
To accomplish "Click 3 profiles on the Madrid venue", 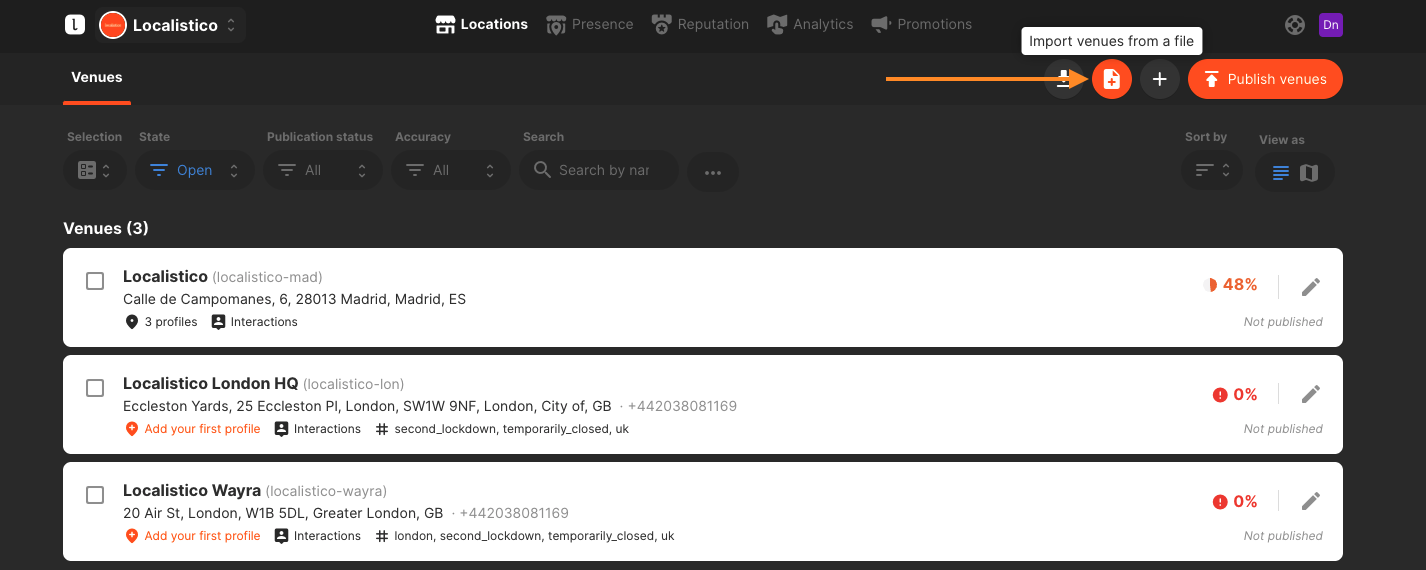I will [x=161, y=322].
